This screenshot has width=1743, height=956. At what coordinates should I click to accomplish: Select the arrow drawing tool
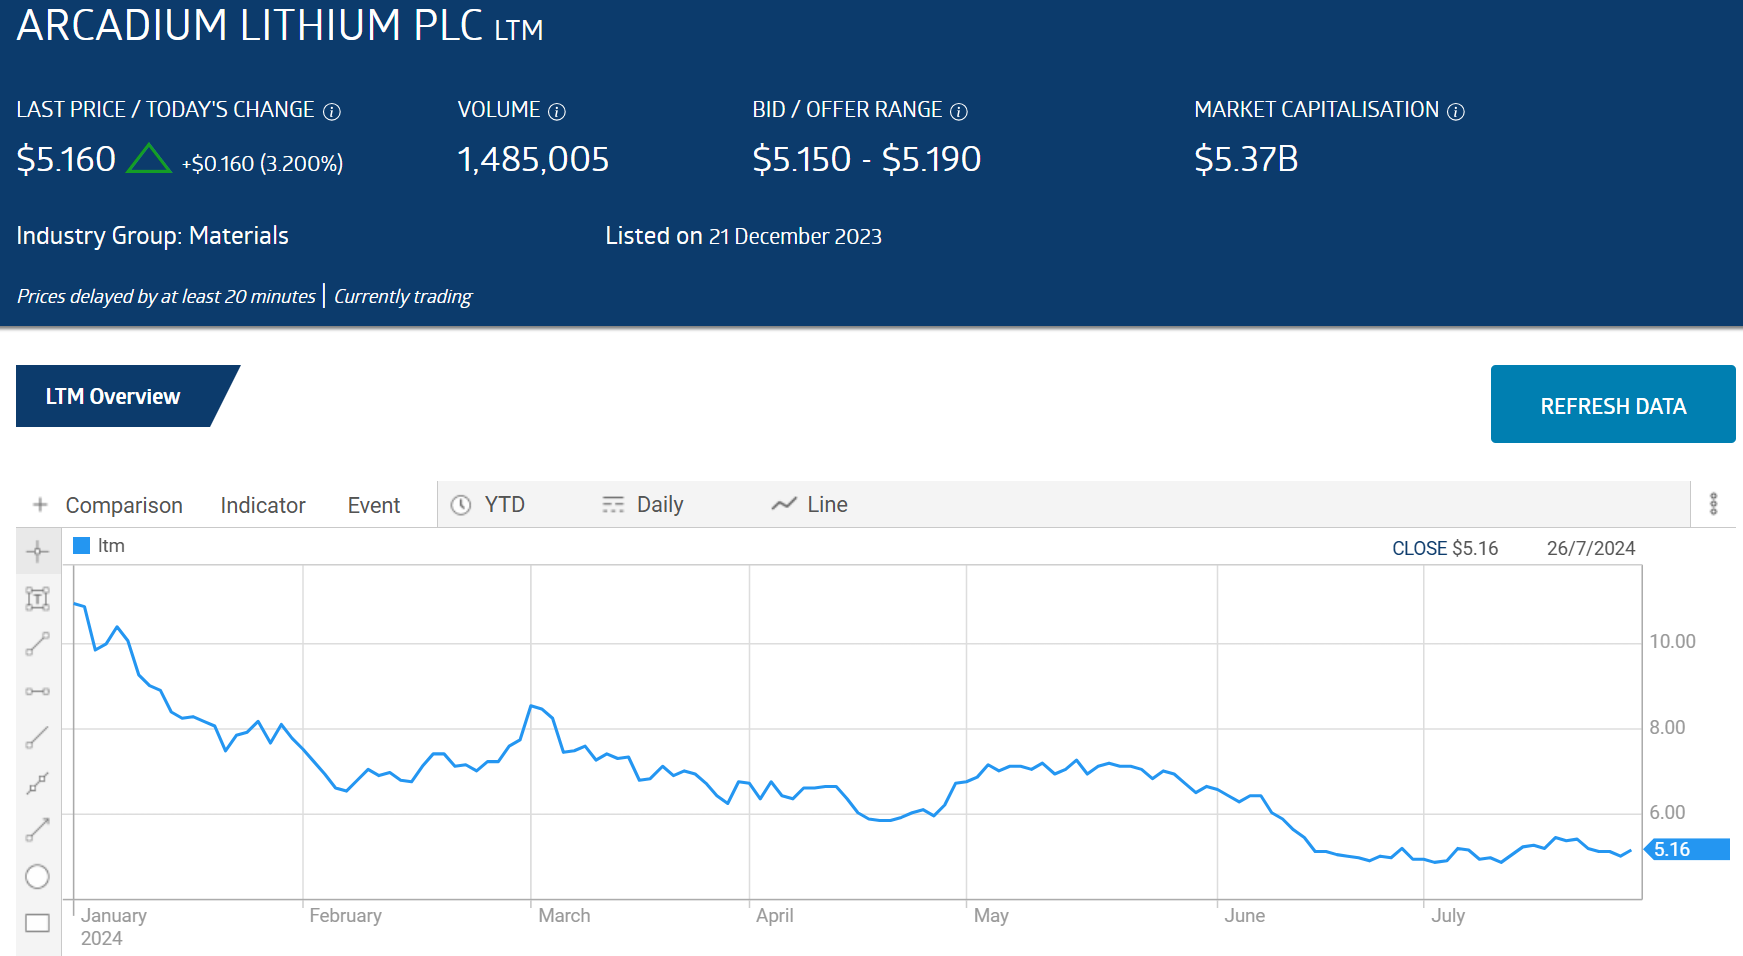[37, 830]
